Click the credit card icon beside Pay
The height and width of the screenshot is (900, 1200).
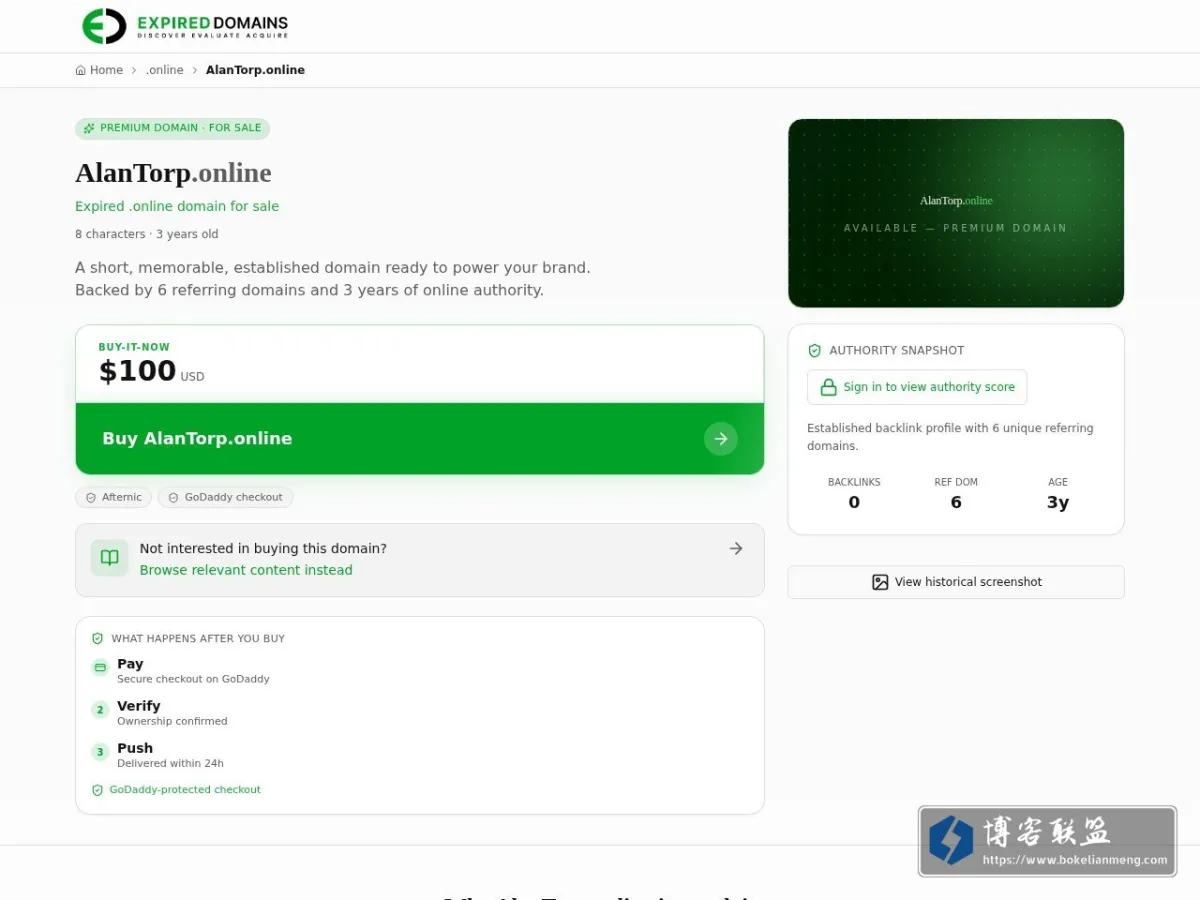click(x=100, y=667)
